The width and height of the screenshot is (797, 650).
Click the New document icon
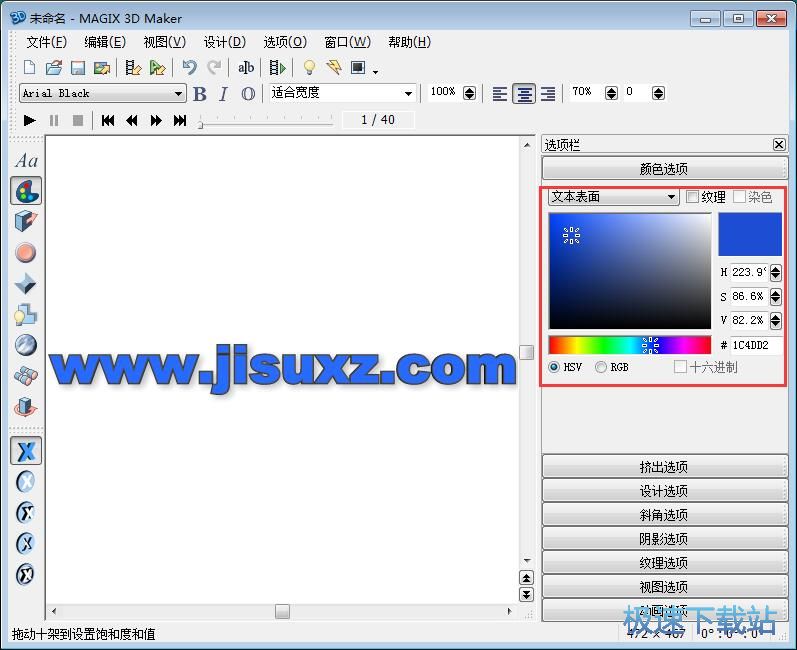tap(29, 68)
